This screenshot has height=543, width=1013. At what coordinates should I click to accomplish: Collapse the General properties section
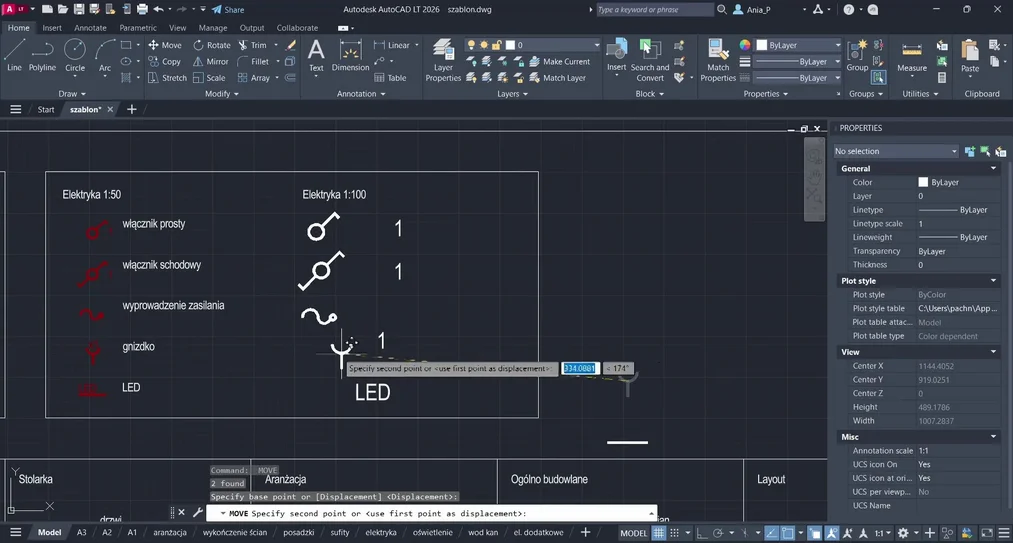click(x=993, y=169)
